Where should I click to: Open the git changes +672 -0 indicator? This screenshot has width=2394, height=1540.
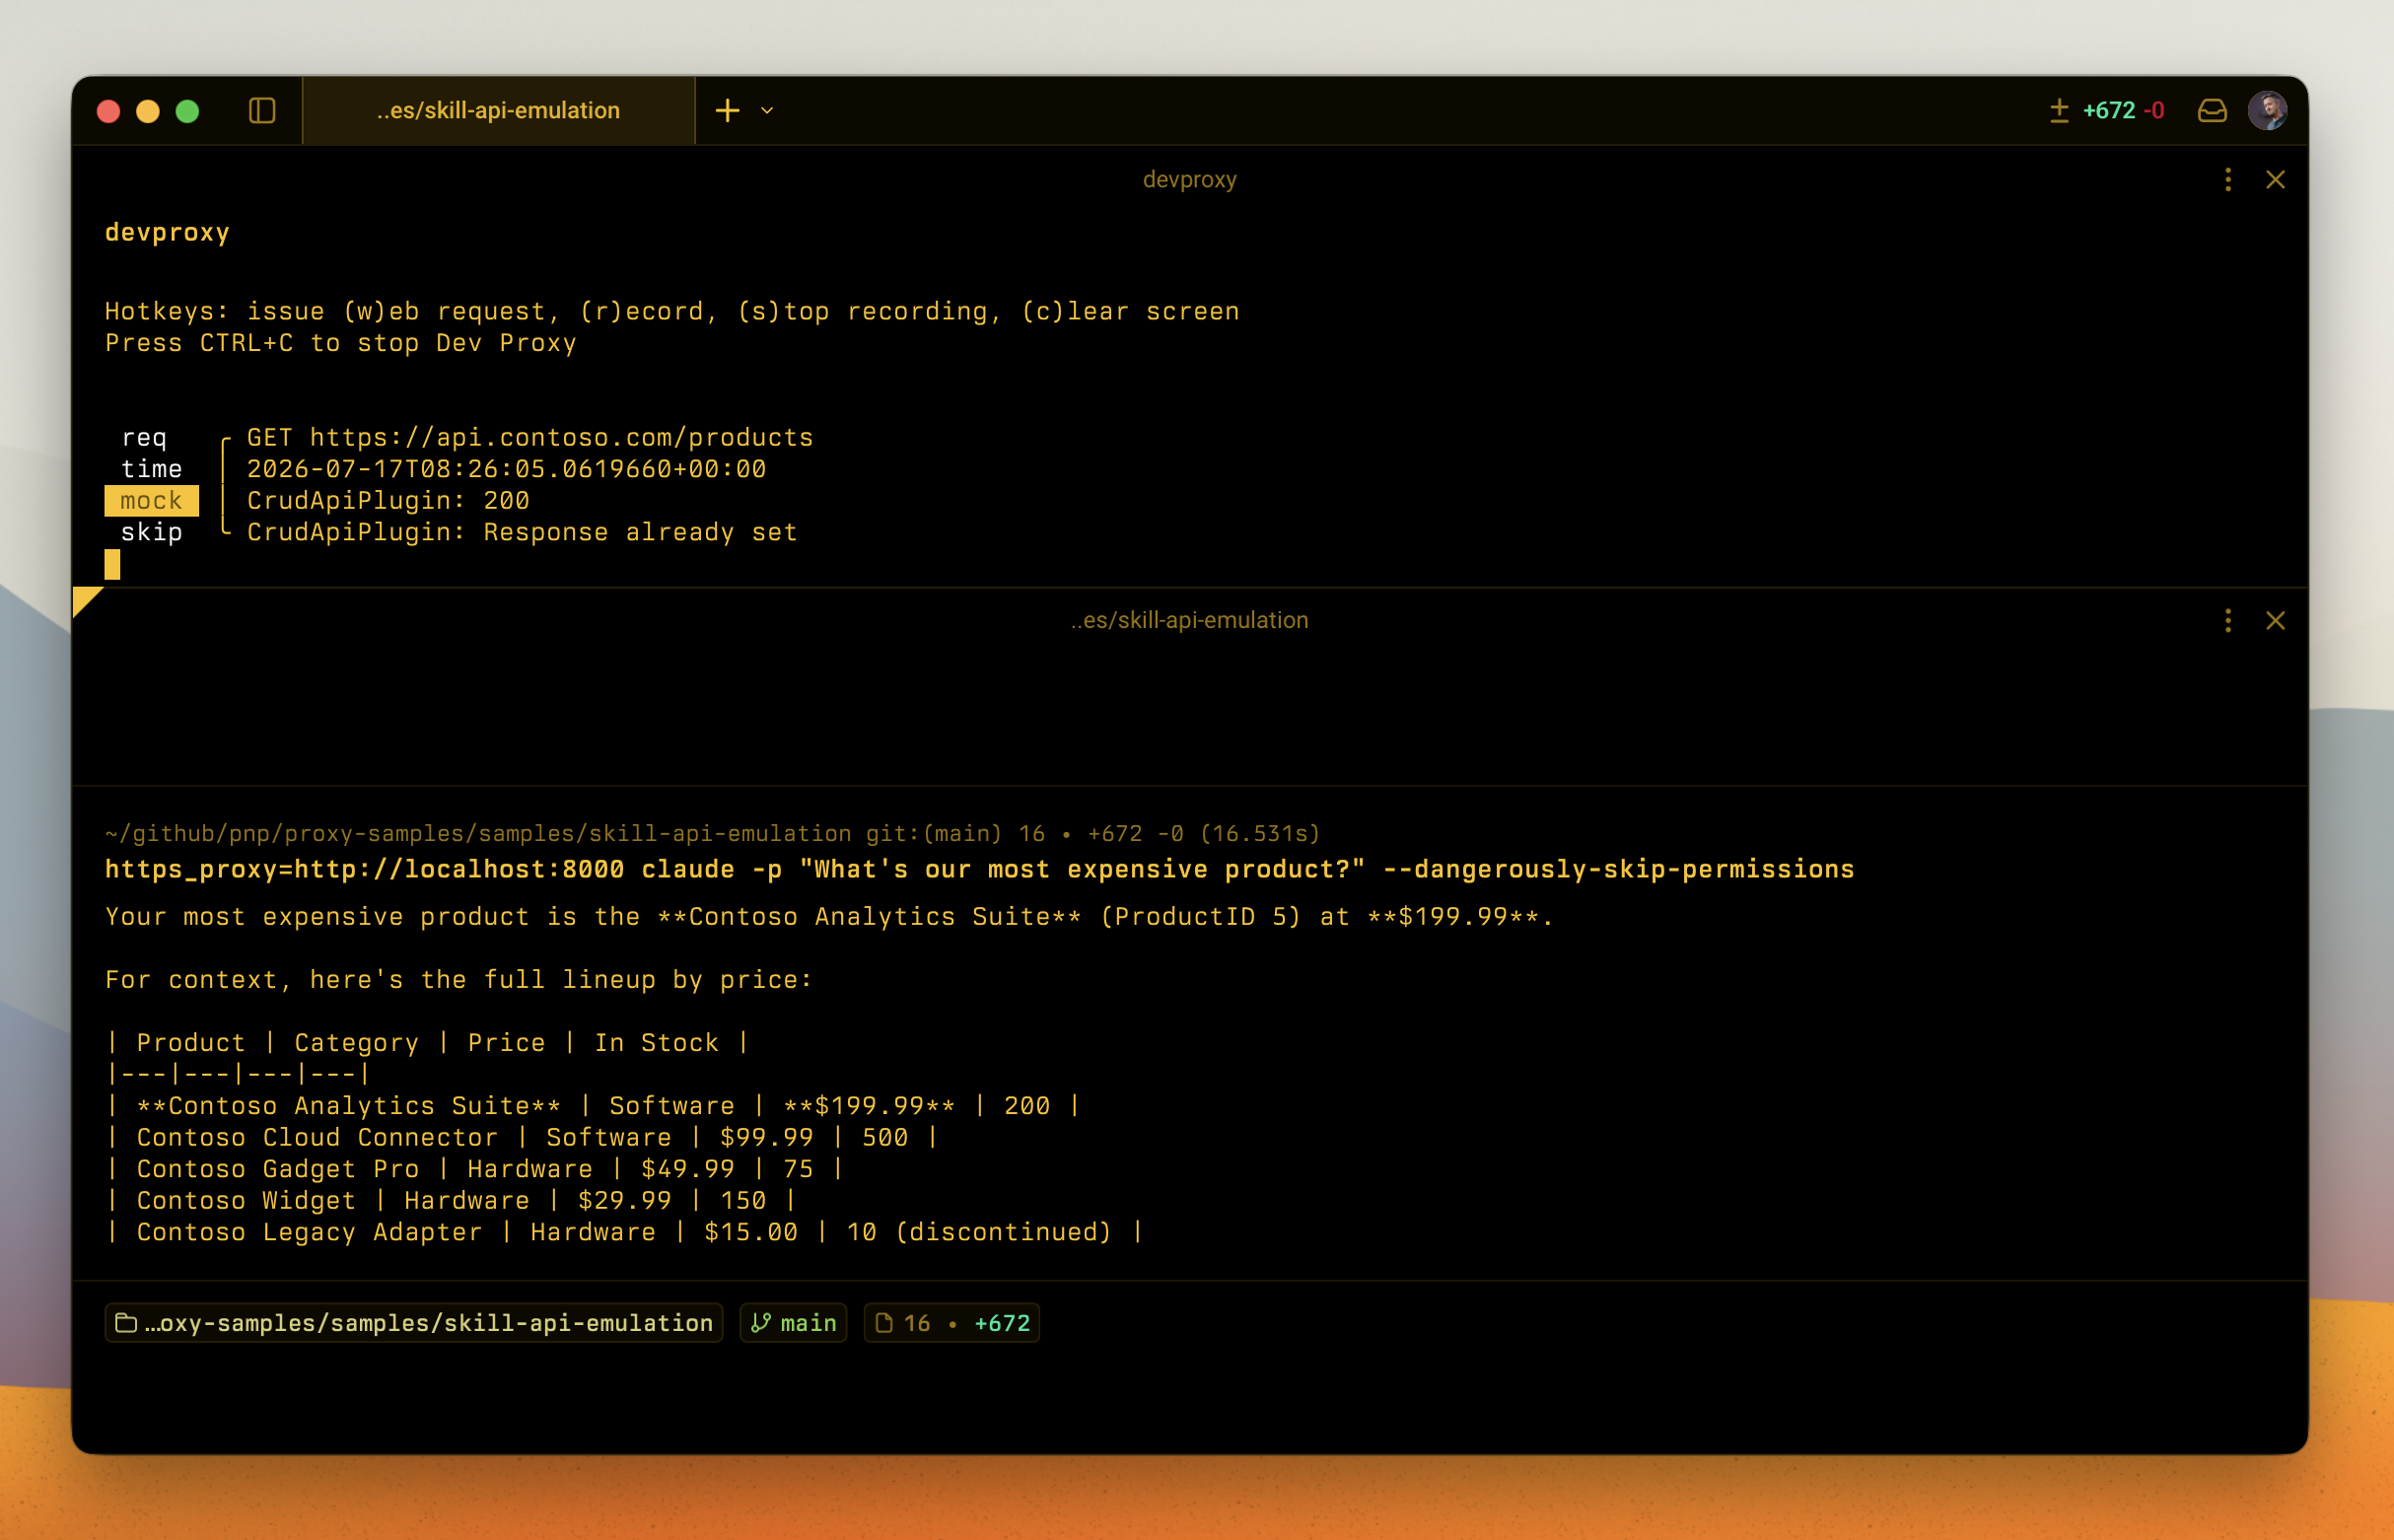tap(2107, 110)
